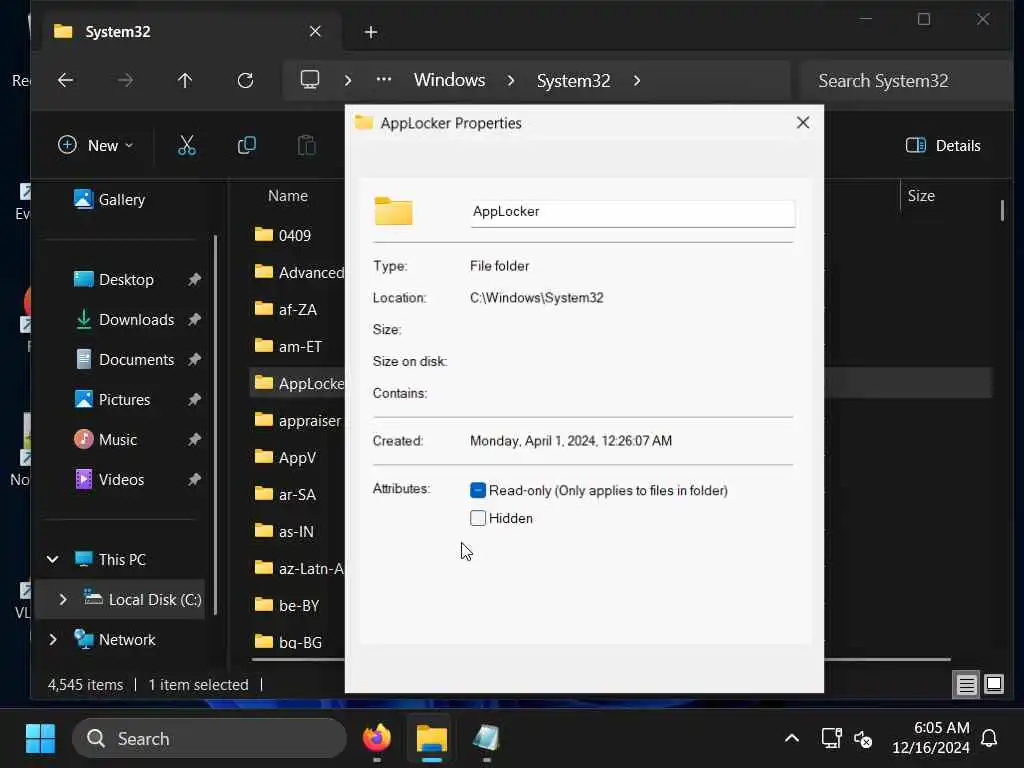Click the System32 breadcrumb segment

pyautogui.click(x=573, y=80)
